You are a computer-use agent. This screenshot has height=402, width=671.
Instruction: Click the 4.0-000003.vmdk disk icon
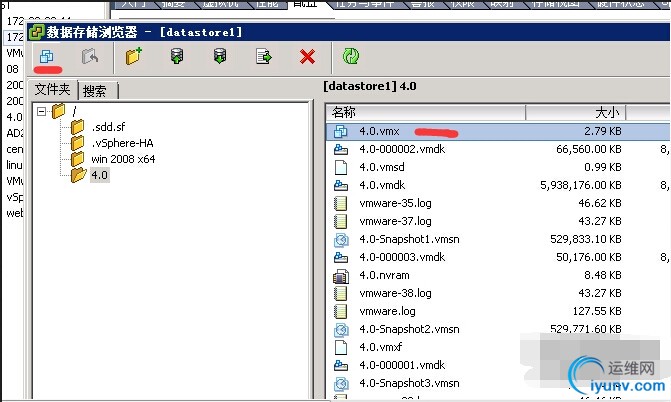click(x=341, y=257)
